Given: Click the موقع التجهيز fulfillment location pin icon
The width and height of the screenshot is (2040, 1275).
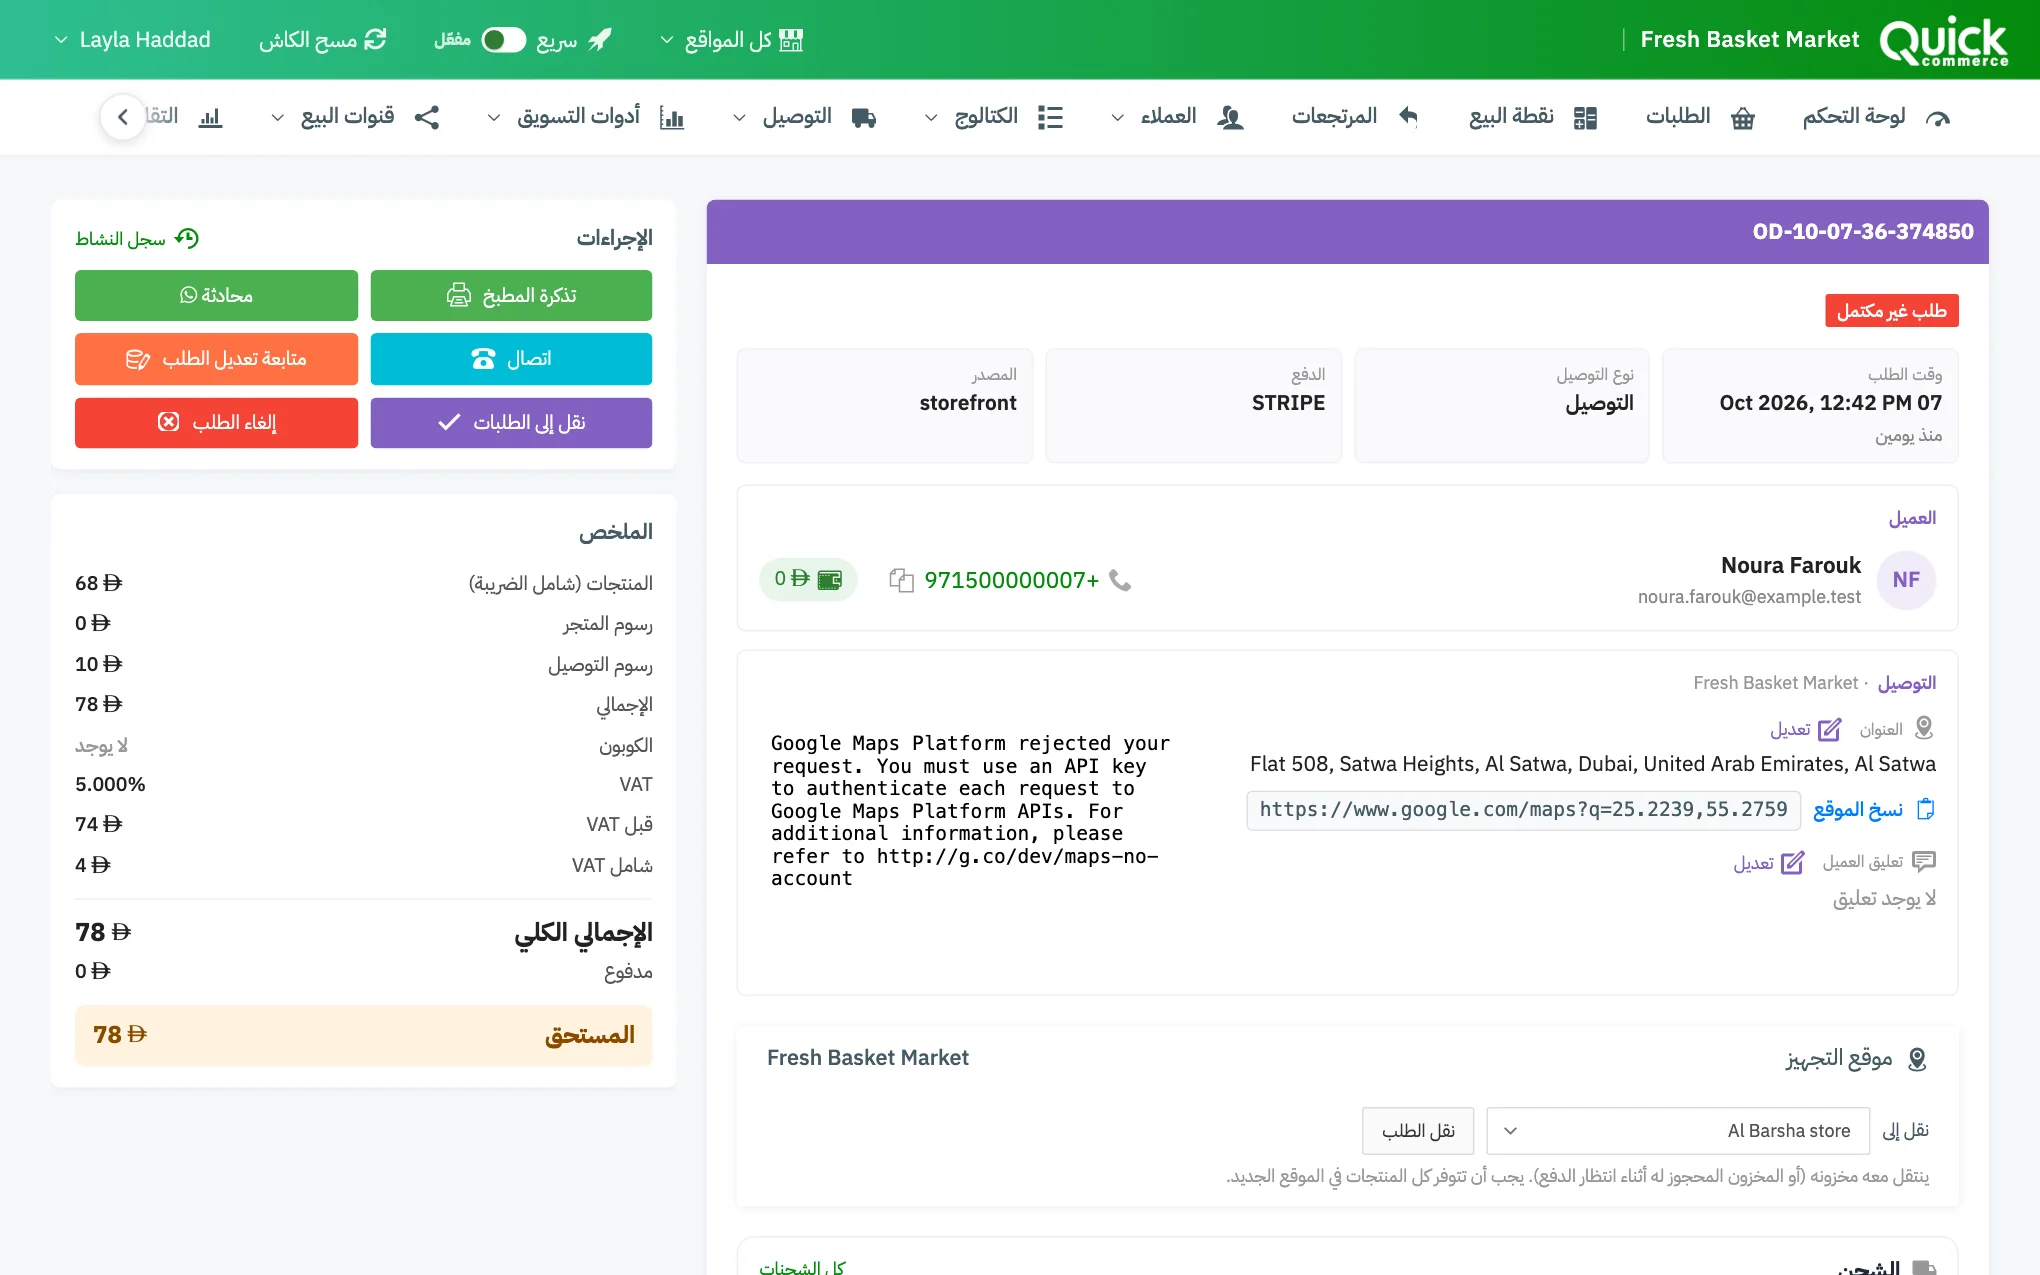Looking at the screenshot, I should [1917, 1059].
